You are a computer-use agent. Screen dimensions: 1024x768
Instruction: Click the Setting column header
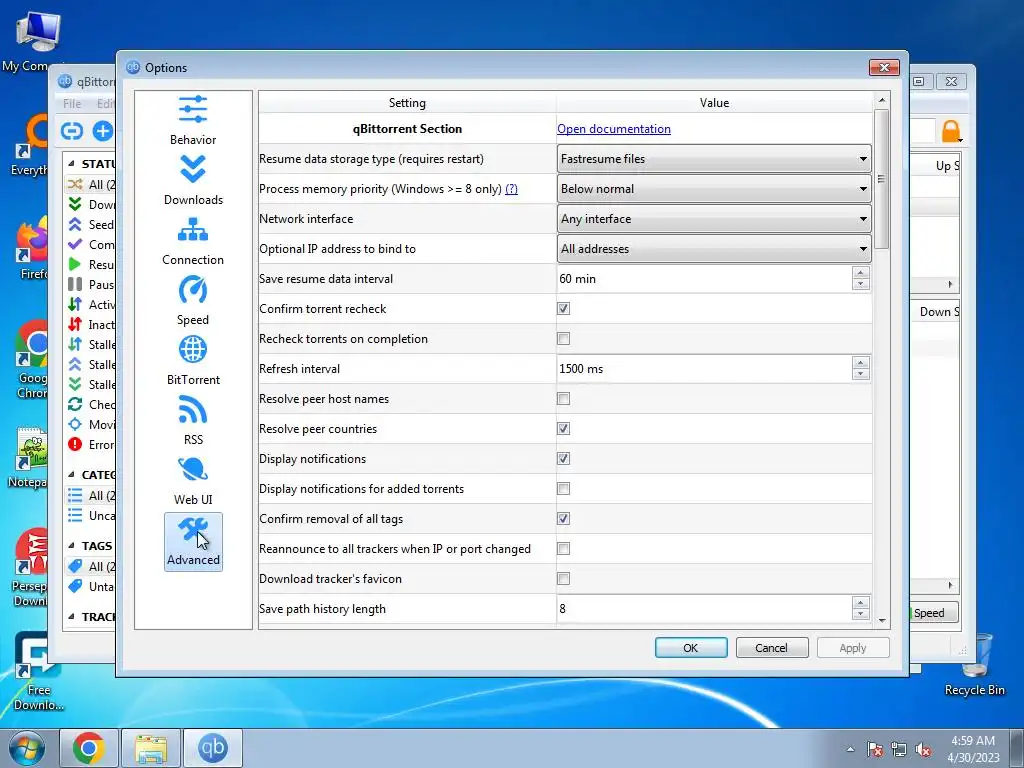tap(407, 103)
